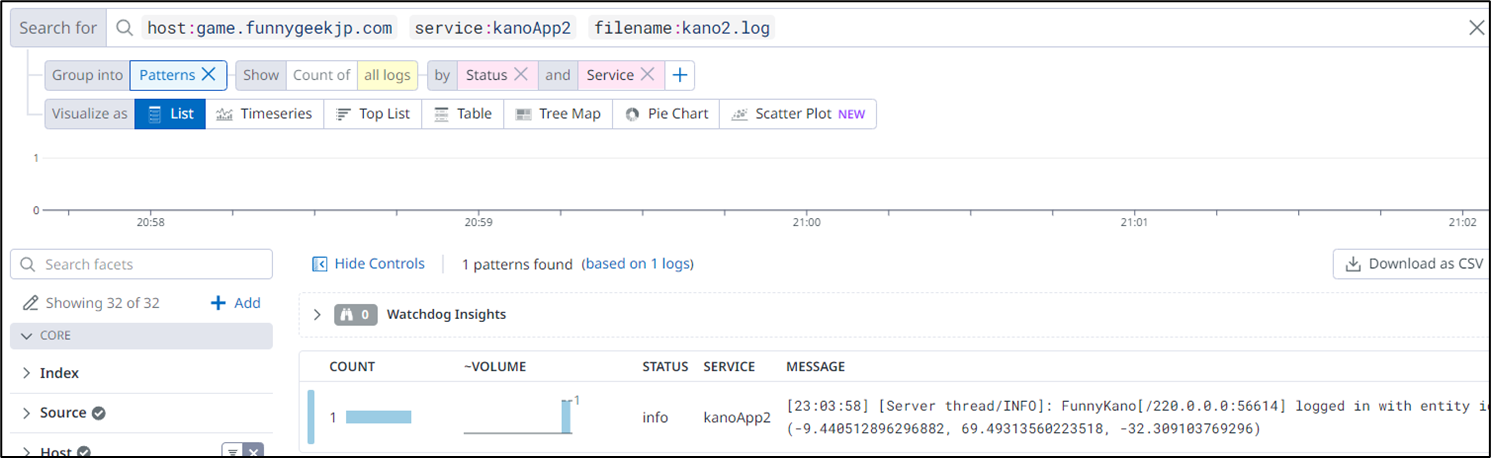Screen dimensions: 1491x458
Task: Click the Service group-by field
Action: 610,75
